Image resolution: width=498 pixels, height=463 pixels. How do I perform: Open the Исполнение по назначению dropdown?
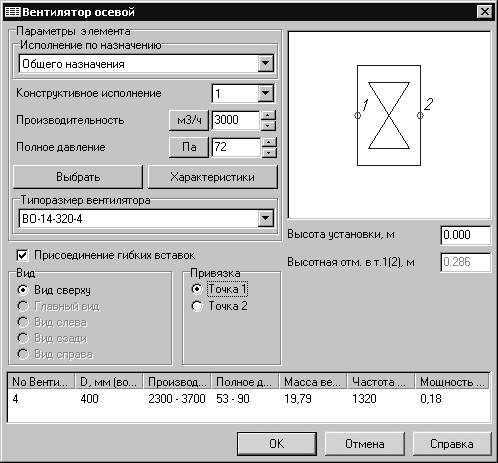point(266,63)
